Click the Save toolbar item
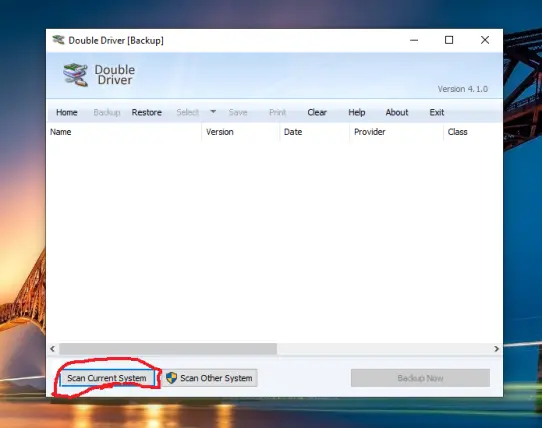This screenshot has height=428, width=542. (238, 112)
